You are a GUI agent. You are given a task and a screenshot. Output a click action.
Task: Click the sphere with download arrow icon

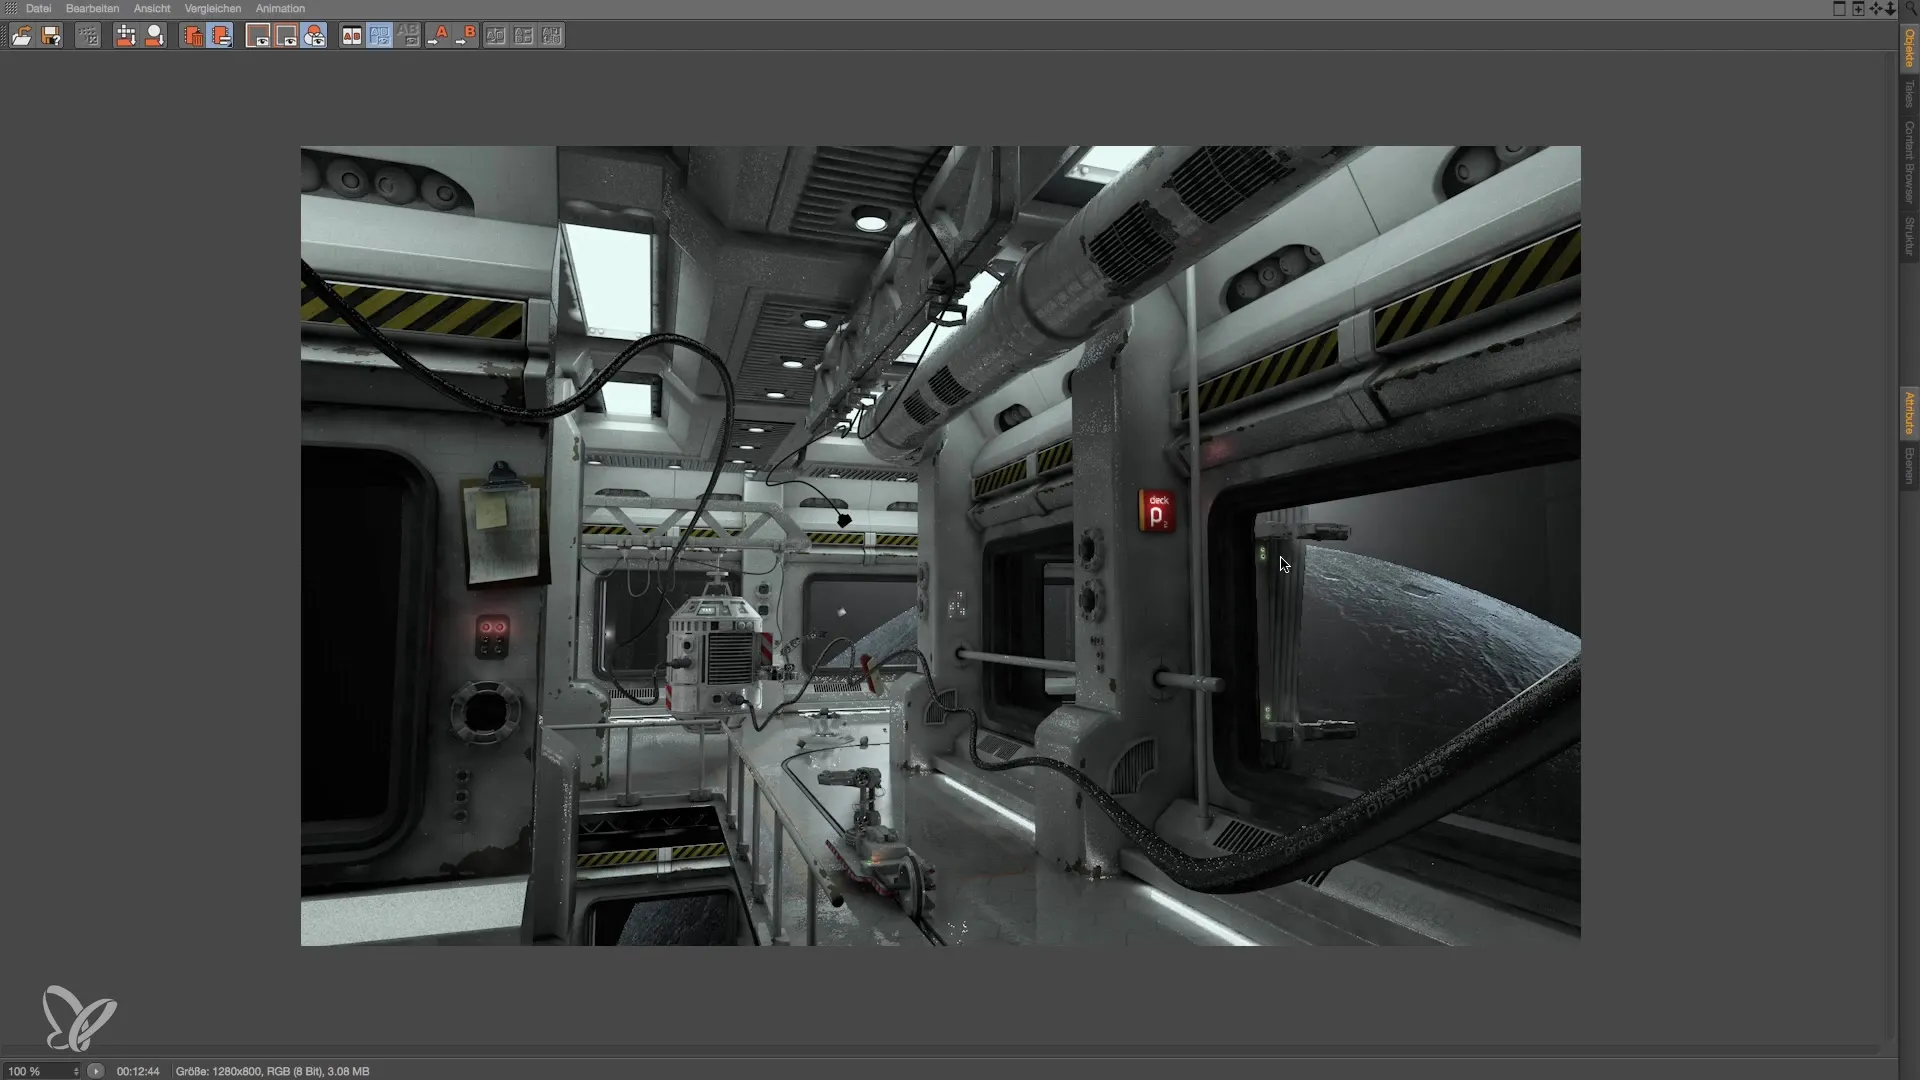(x=154, y=36)
